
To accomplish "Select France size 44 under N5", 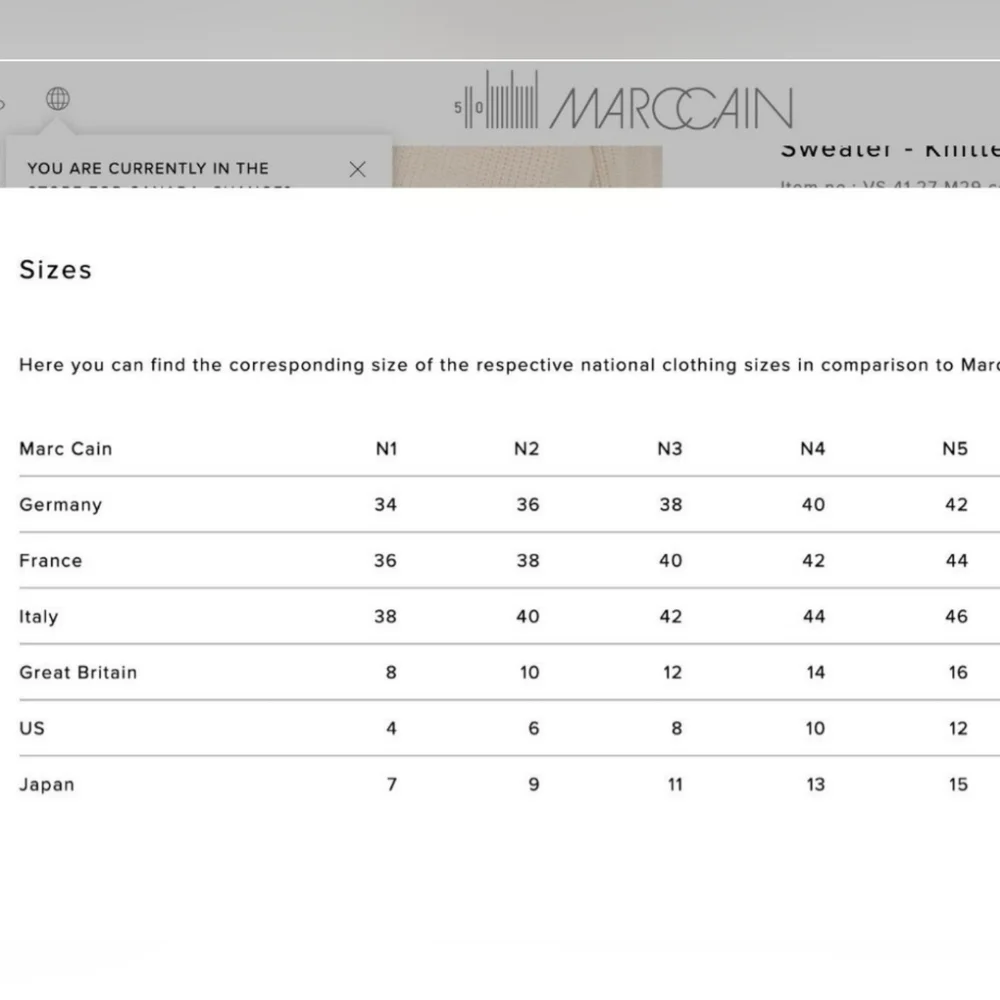I will point(957,561).
